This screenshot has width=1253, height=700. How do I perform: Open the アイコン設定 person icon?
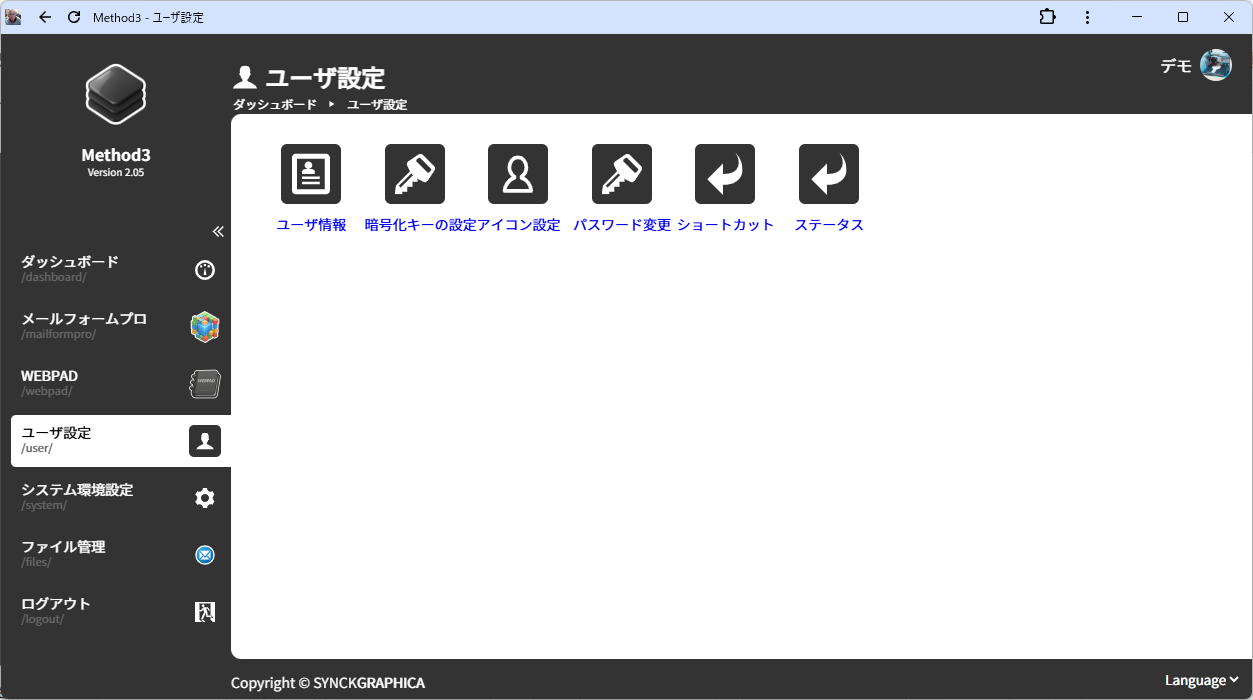(518, 174)
